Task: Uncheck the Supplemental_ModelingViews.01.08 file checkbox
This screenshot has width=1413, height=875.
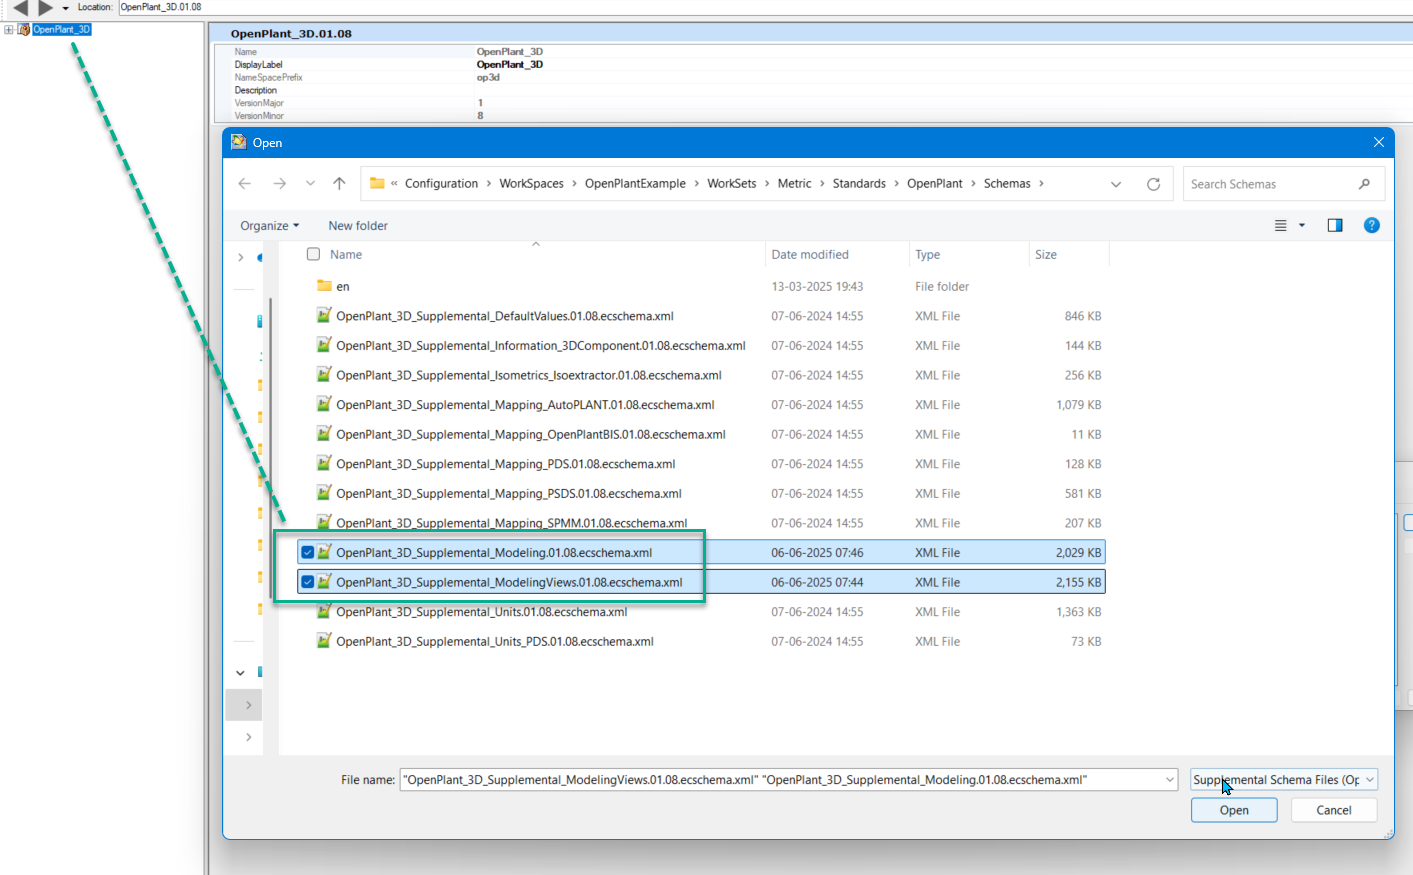Action: [308, 582]
